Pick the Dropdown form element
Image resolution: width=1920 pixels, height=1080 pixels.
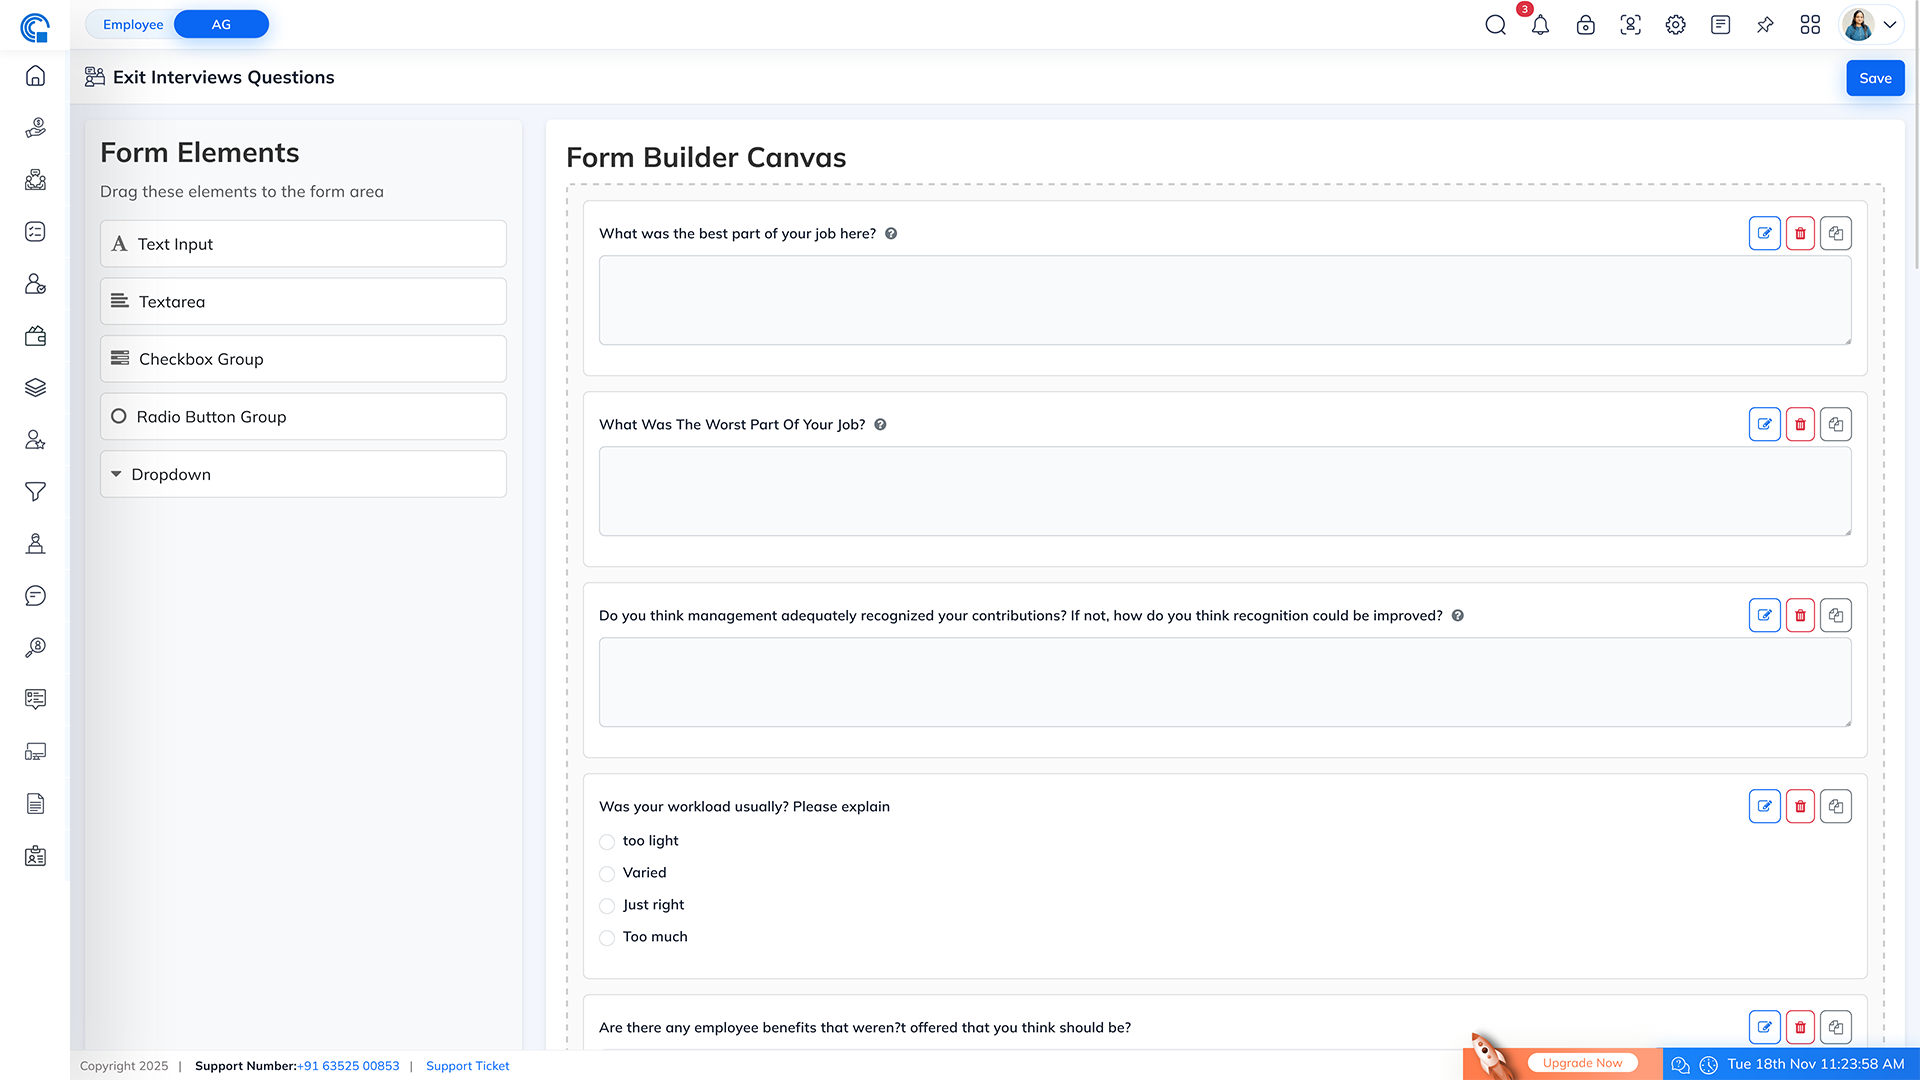303,474
